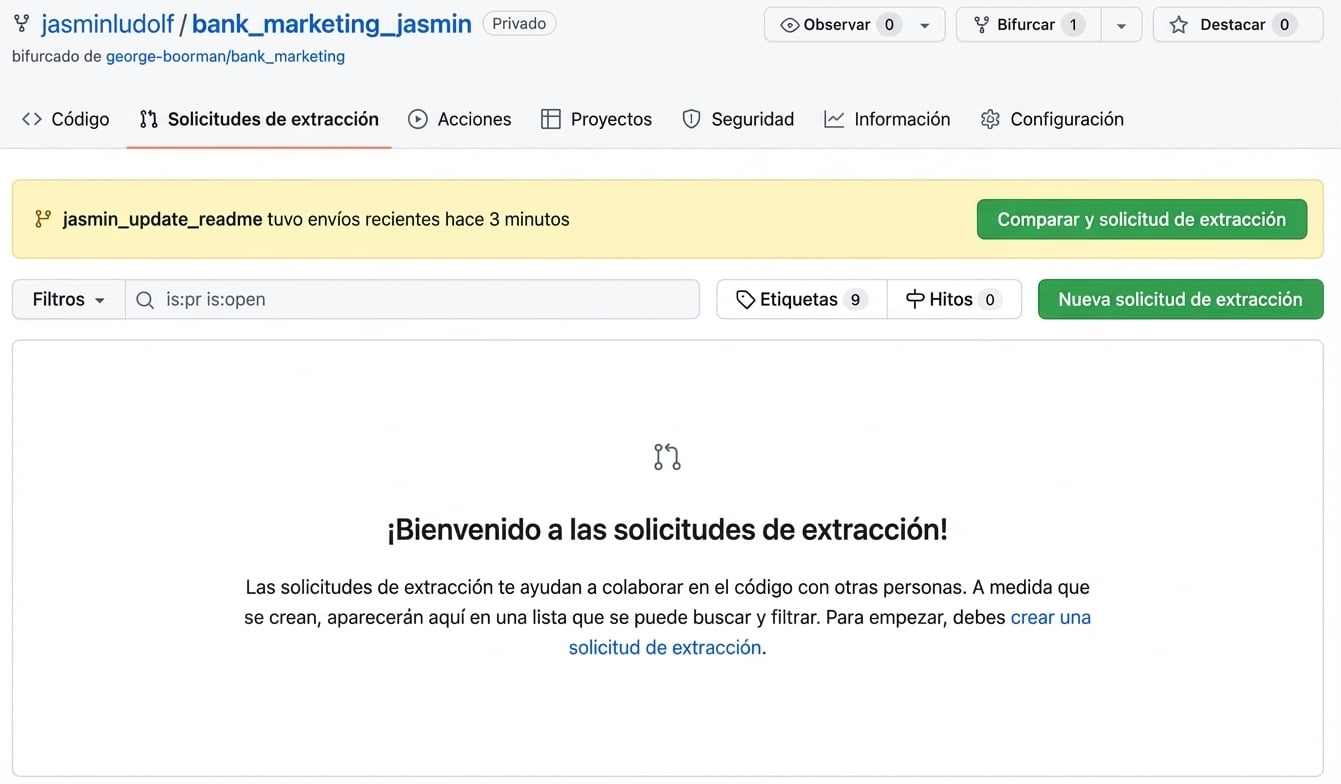Click the table icon in Proyectos
The image size is (1341, 784).
[x=550, y=119]
